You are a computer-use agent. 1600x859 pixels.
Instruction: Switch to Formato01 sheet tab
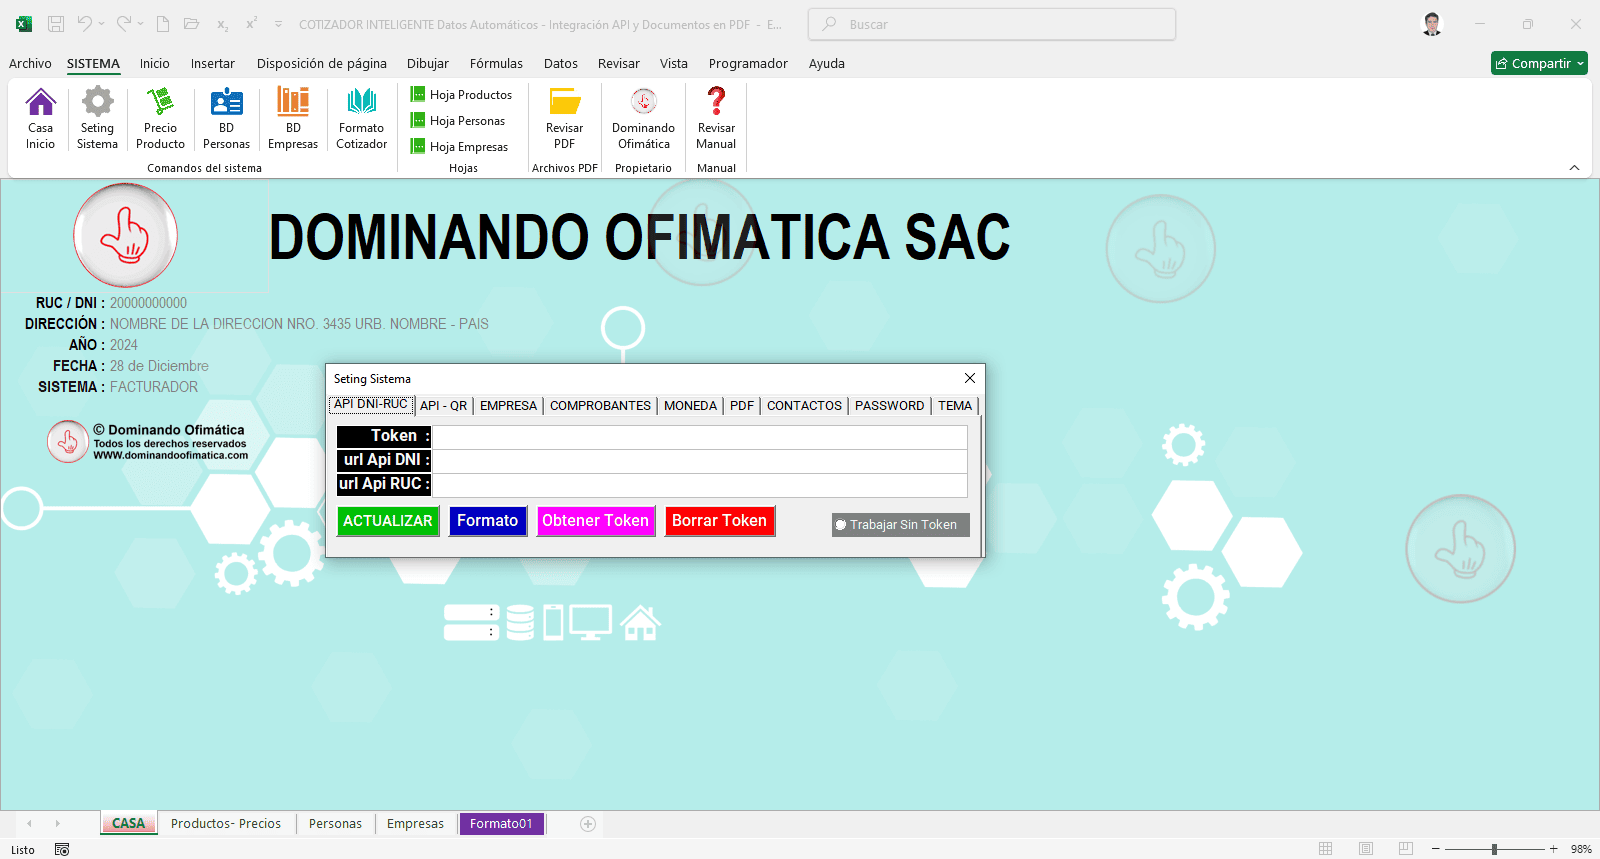pos(501,824)
